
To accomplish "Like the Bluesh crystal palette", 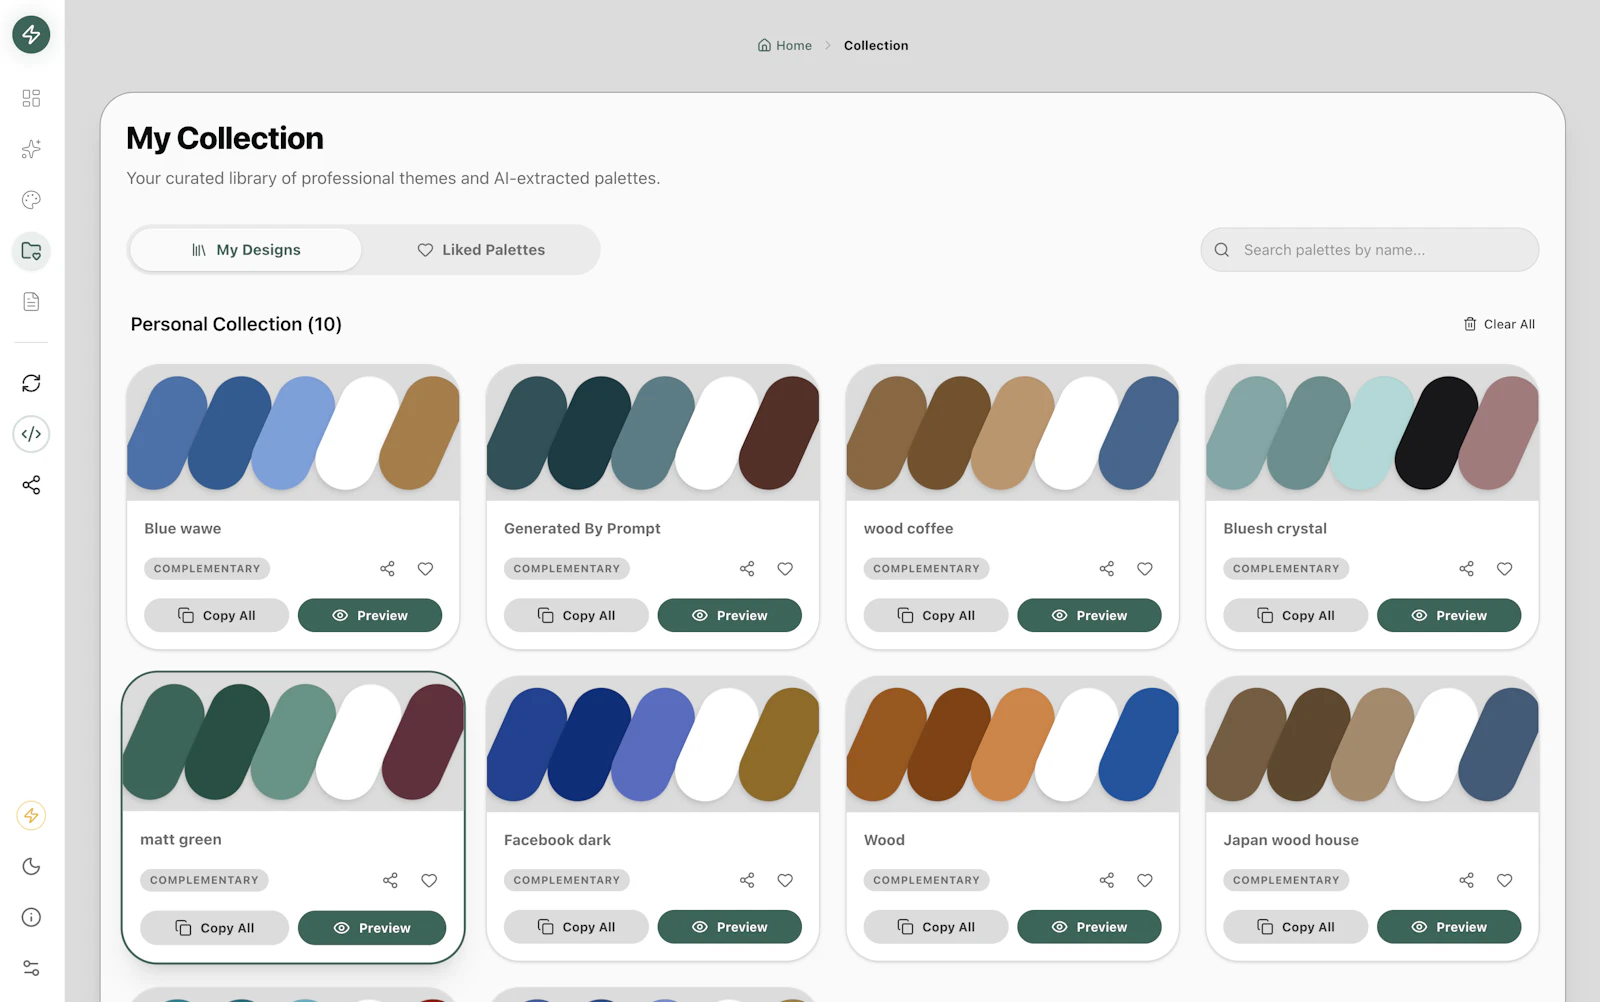I will pyautogui.click(x=1505, y=569).
